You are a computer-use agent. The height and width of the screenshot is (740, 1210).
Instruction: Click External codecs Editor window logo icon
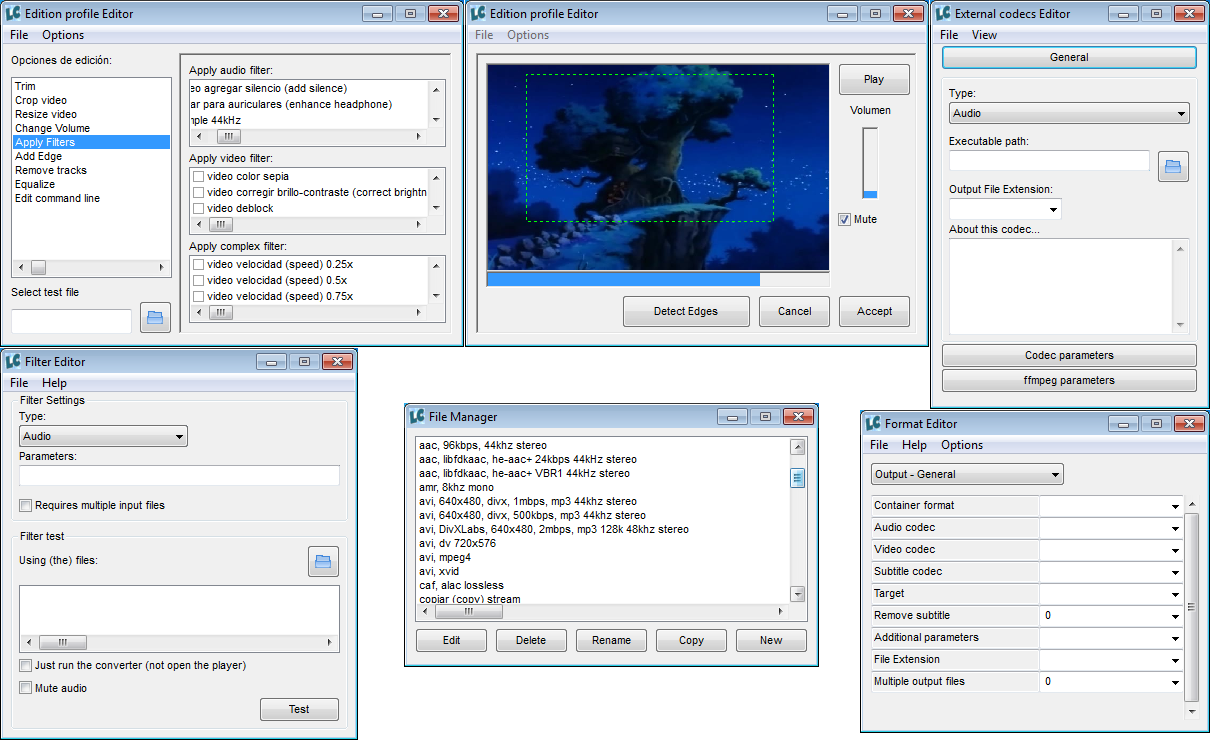pyautogui.click(x=943, y=13)
